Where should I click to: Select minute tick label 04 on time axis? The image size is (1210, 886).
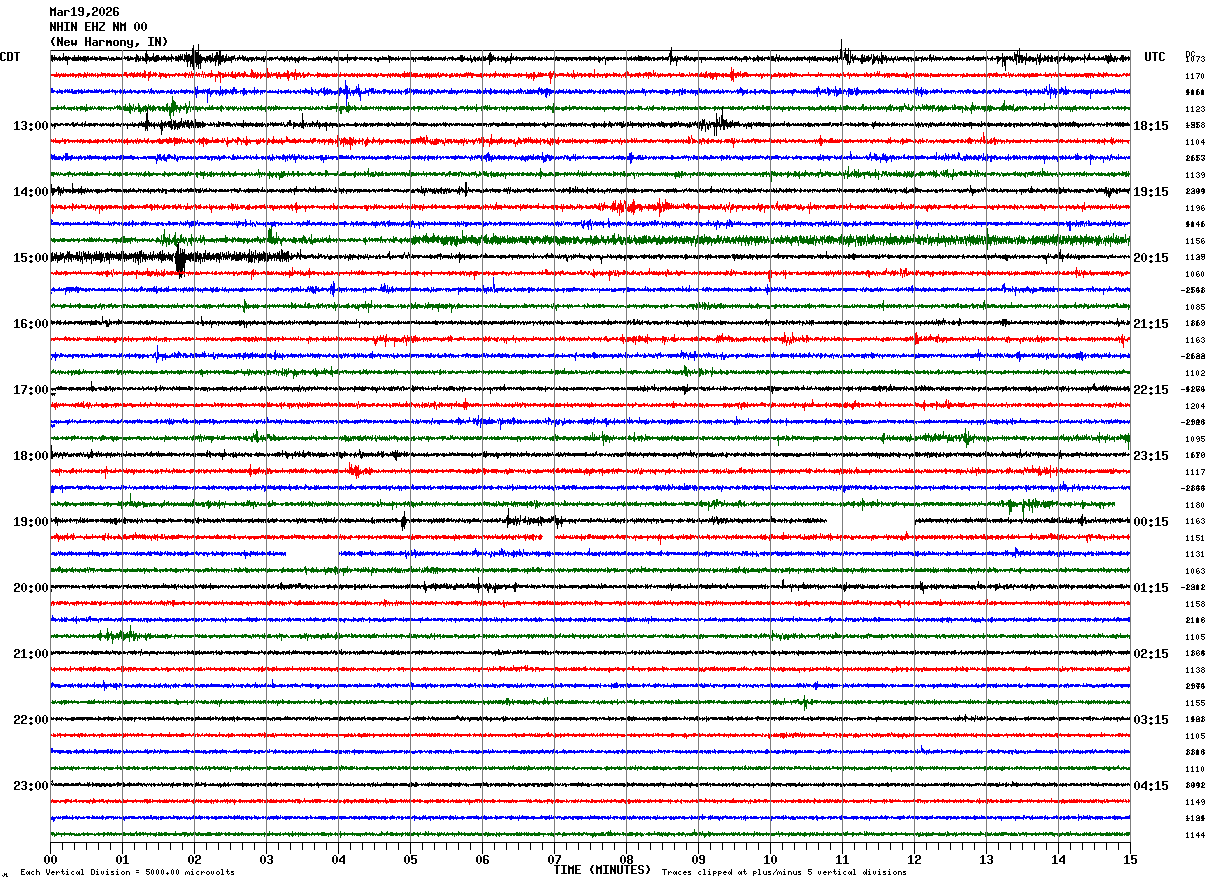point(338,859)
